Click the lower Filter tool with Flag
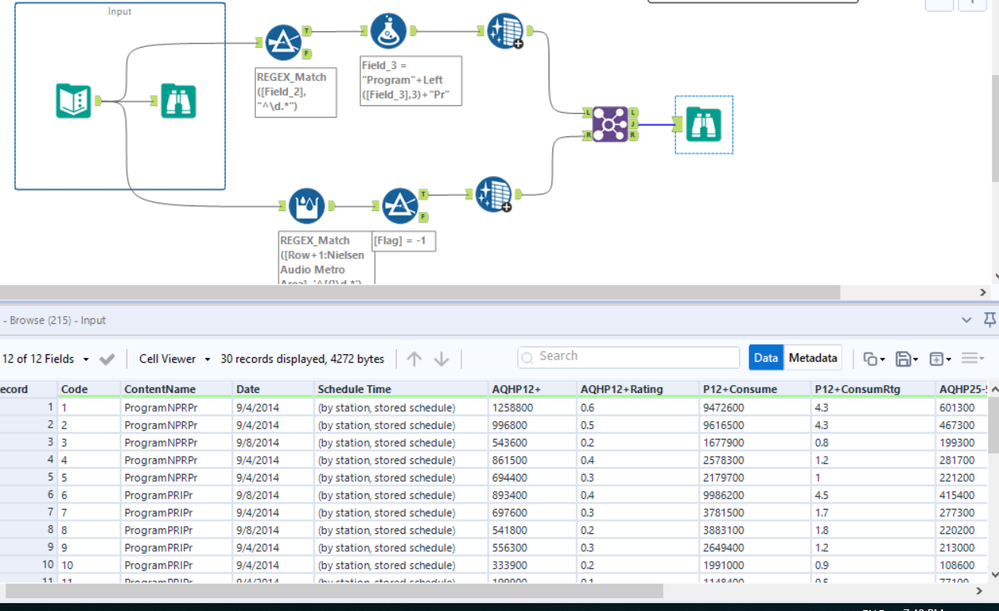Image resolution: width=999 pixels, height=611 pixels. 400,206
